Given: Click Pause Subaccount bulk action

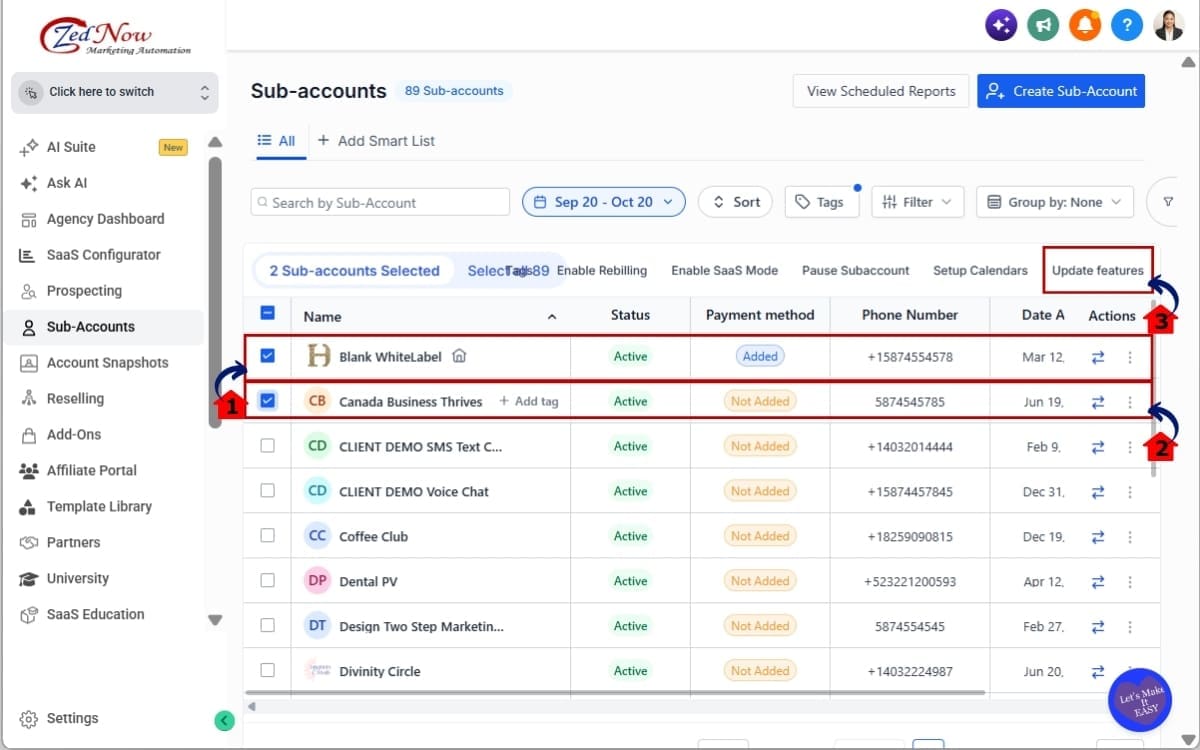Looking at the screenshot, I should click(855, 270).
